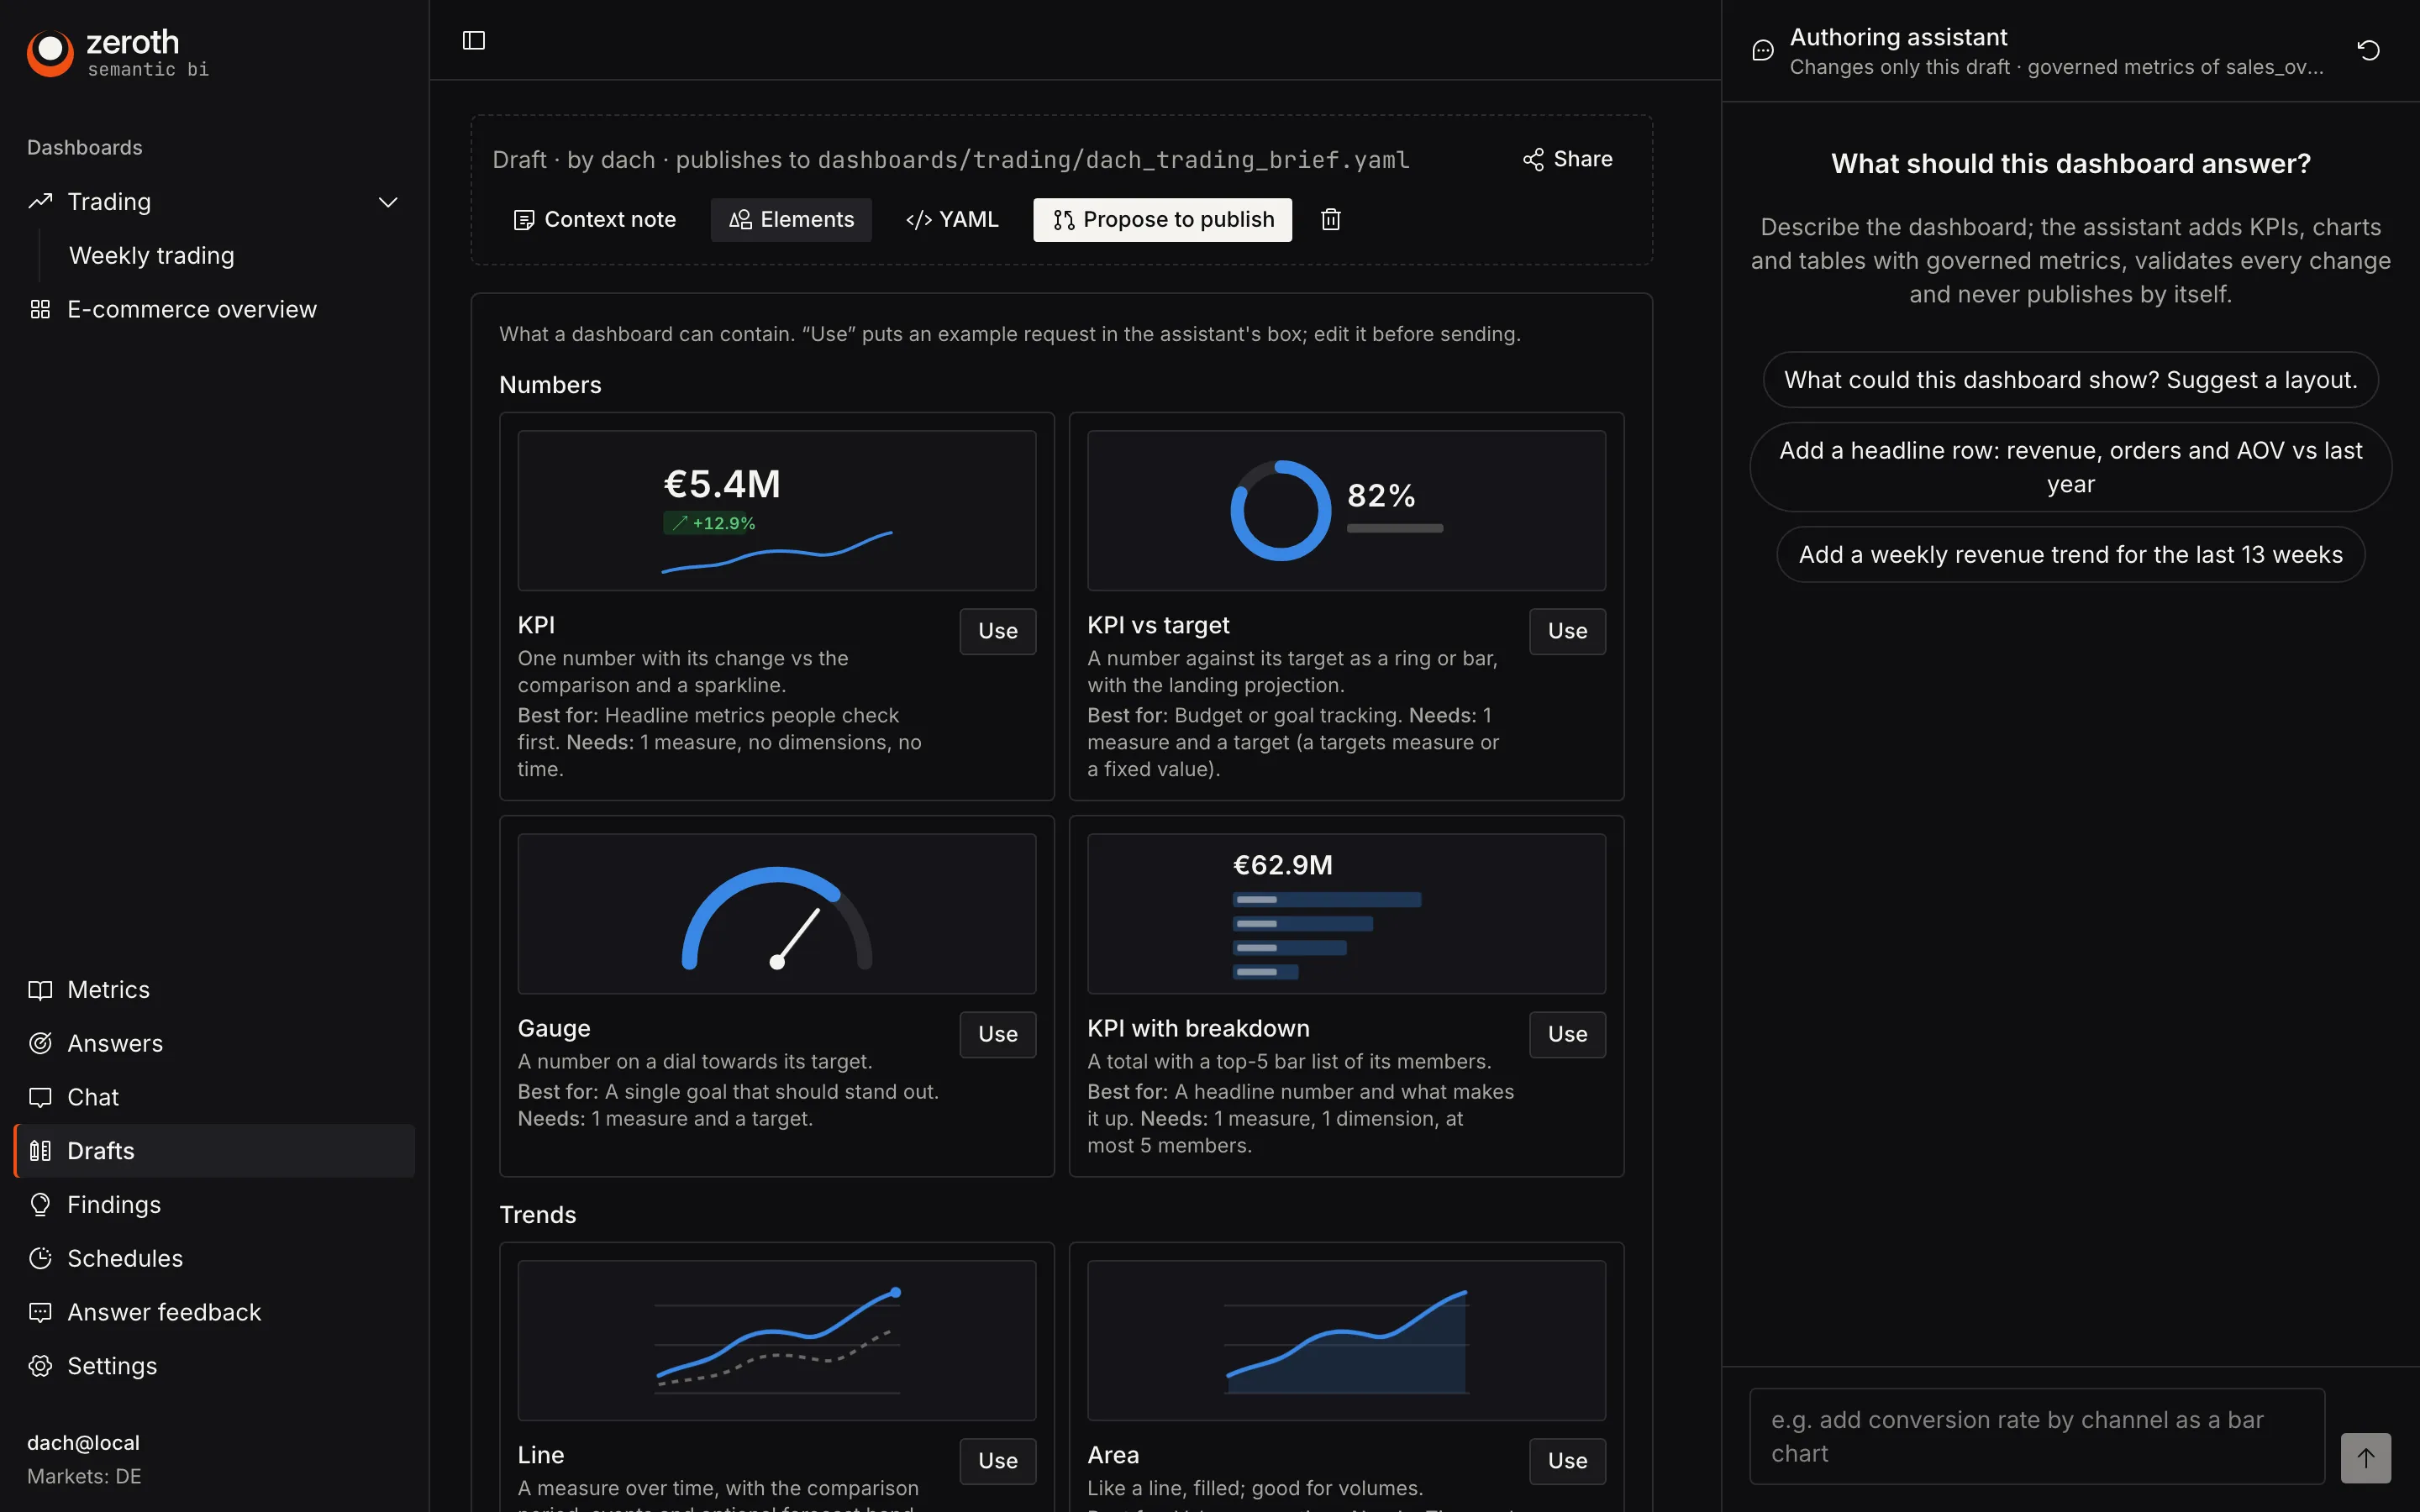Image resolution: width=2420 pixels, height=1512 pixels.
Task: Use the KPI vs target element
Action: [x=1567, y=631]
